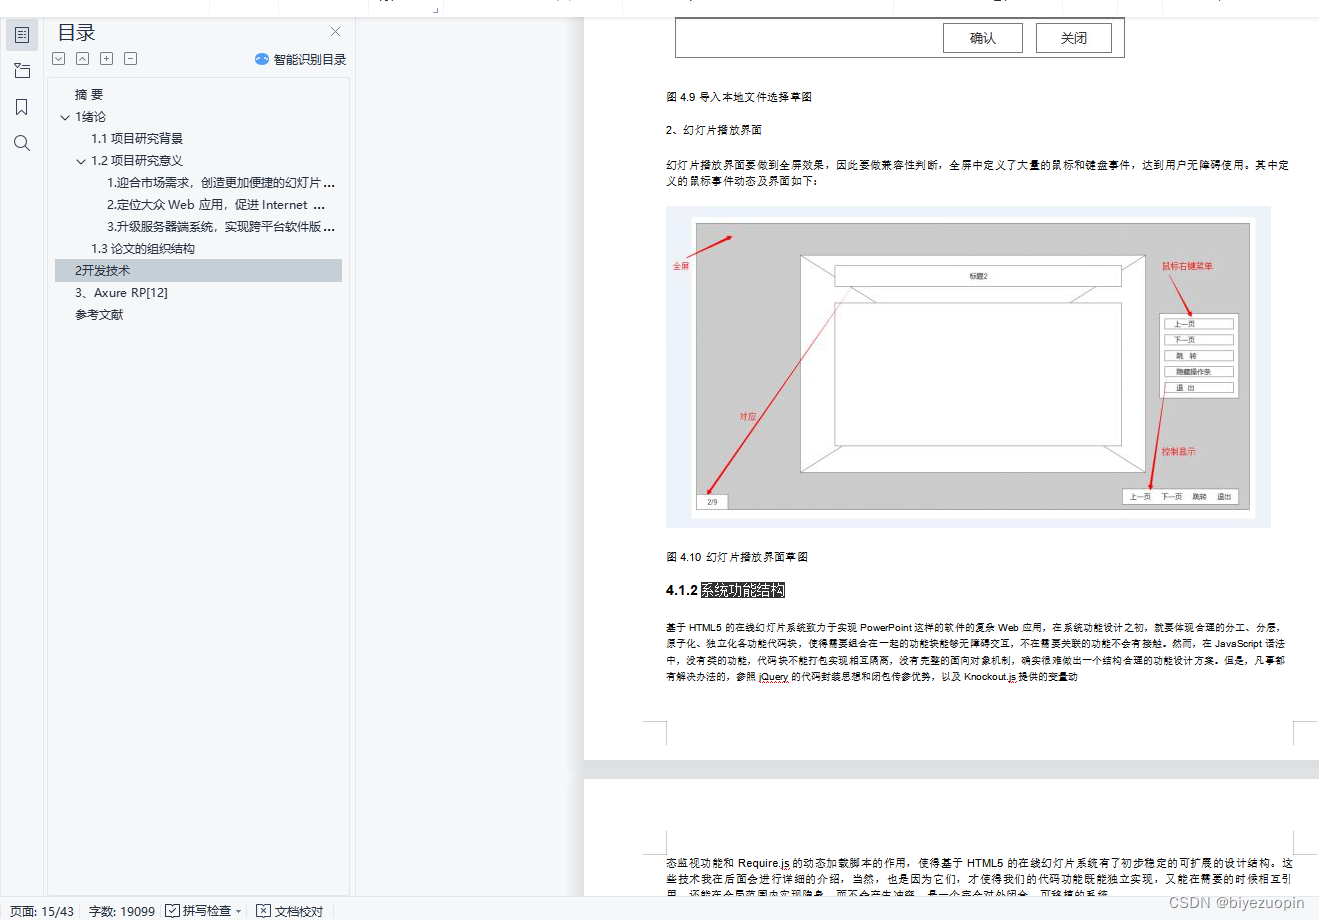Click the 关闭 button in the document dialog
The height and width of the screenshot is (920, 1319).
point(1074,37)
